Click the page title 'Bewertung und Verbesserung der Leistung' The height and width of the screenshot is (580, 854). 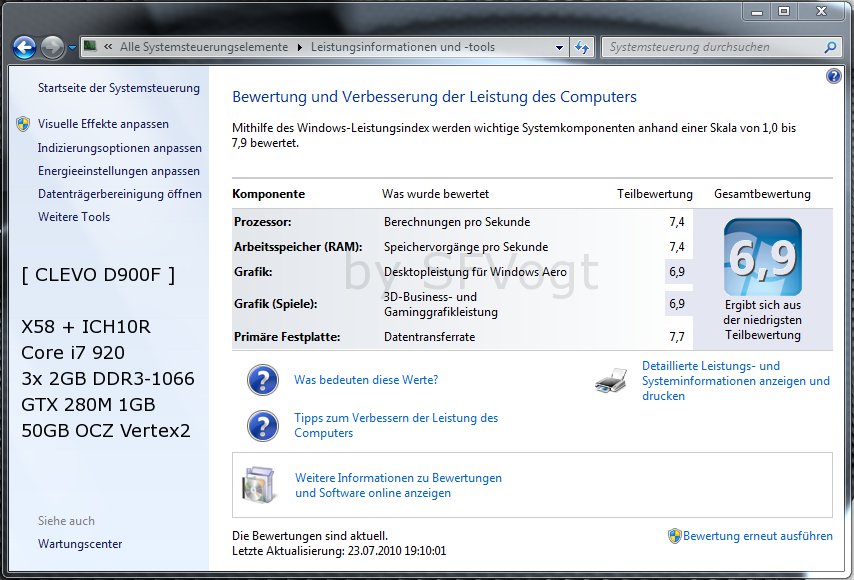point(434,97)
